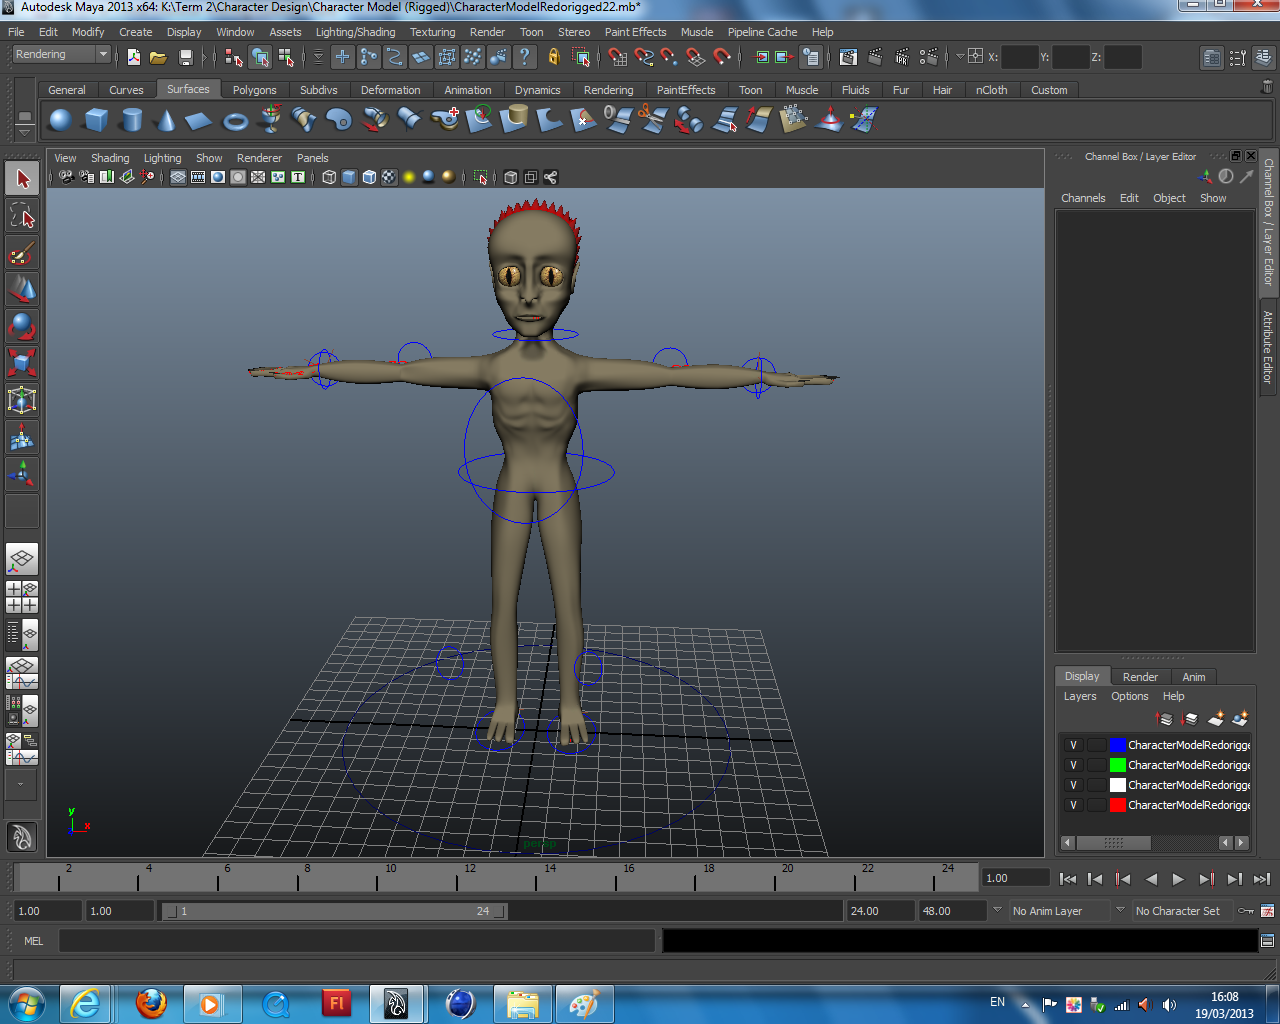The image size is (1280, 1024).
Task: Hide the red-colored layer
Action: click(x=1072, y=804)
